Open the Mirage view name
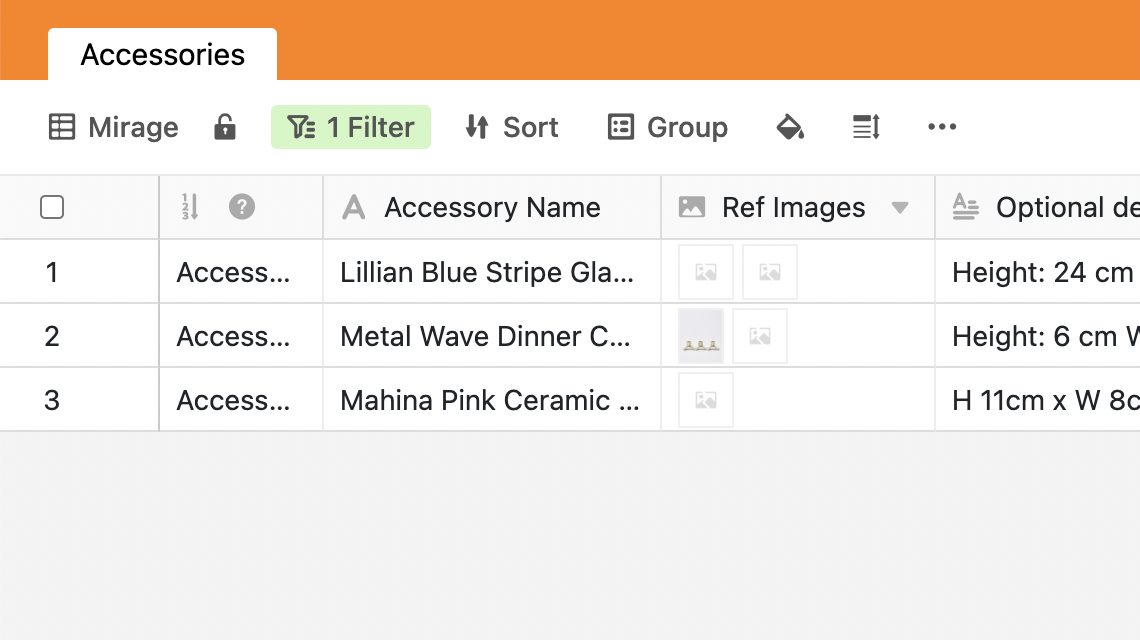The image size is (1140, 640). [x=133, y=127]
